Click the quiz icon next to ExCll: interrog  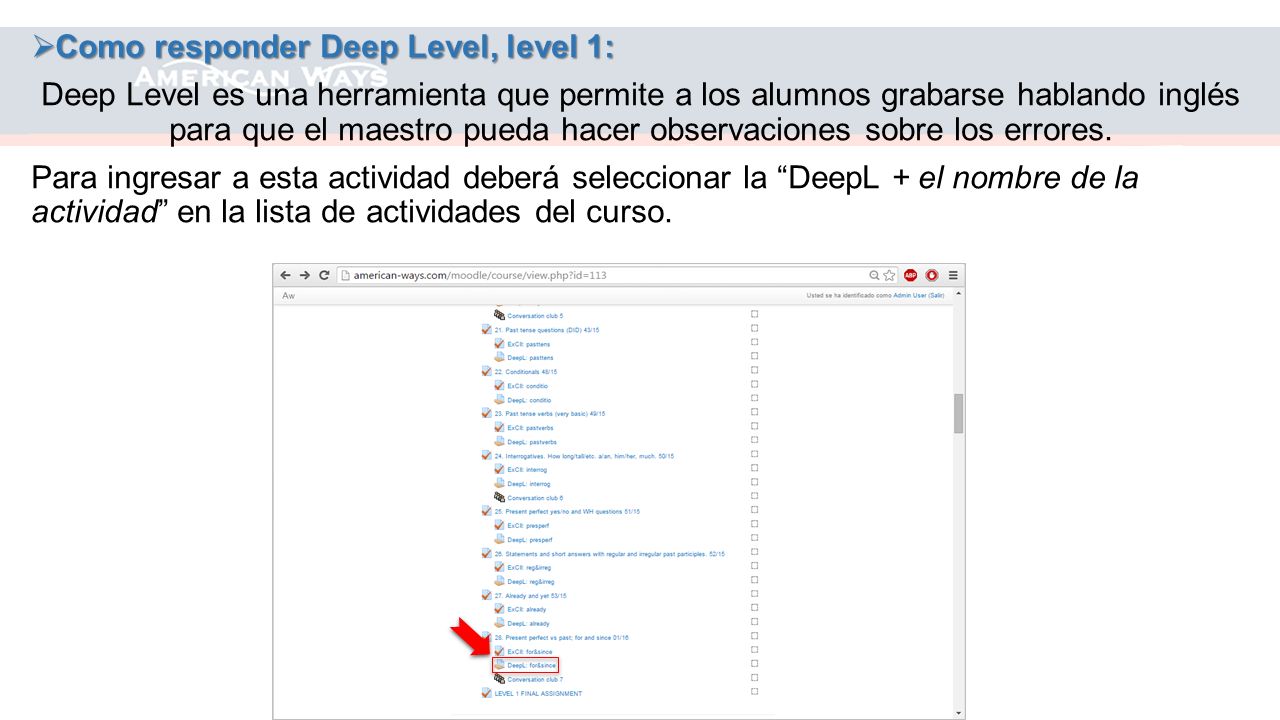(x=499, y=469)
